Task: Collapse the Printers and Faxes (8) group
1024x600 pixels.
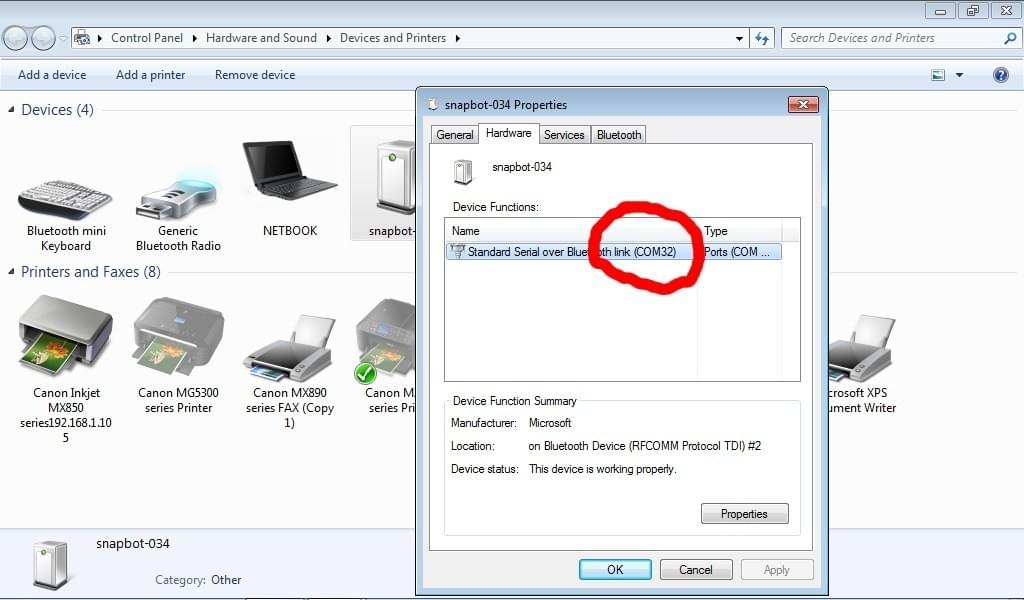Action: (x=11, y=271)
